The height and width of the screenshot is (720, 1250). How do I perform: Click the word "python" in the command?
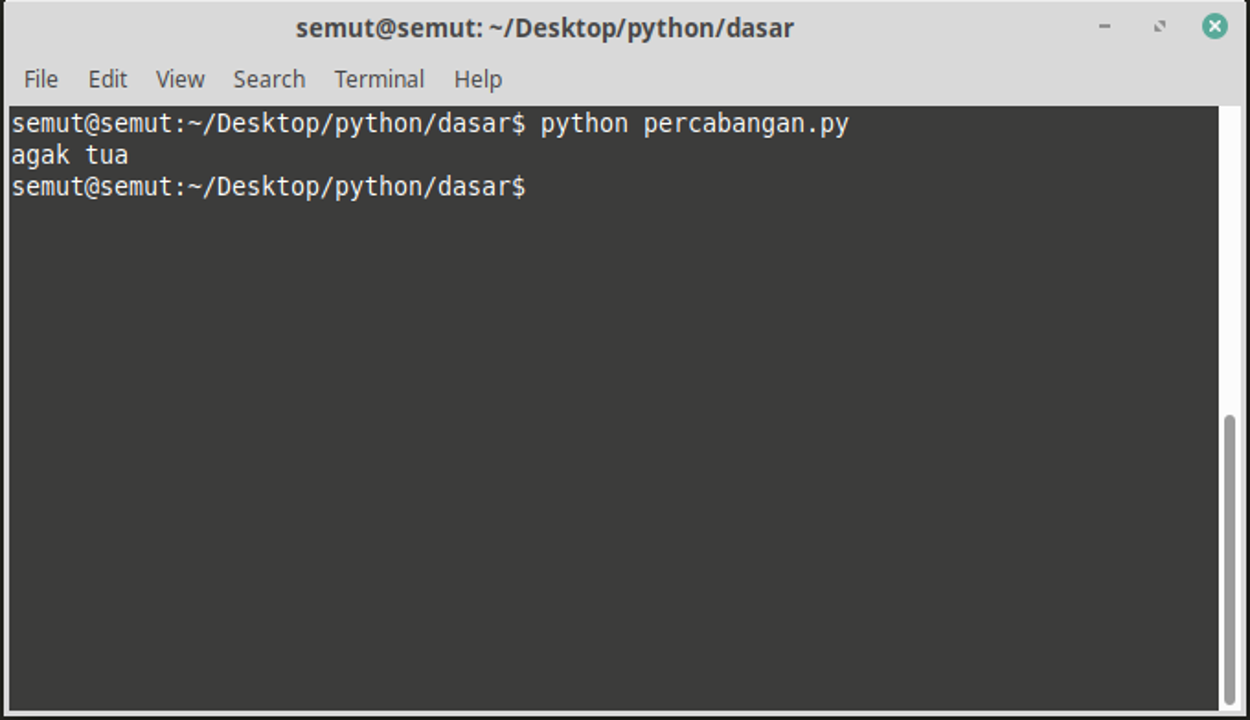[584, 124]
